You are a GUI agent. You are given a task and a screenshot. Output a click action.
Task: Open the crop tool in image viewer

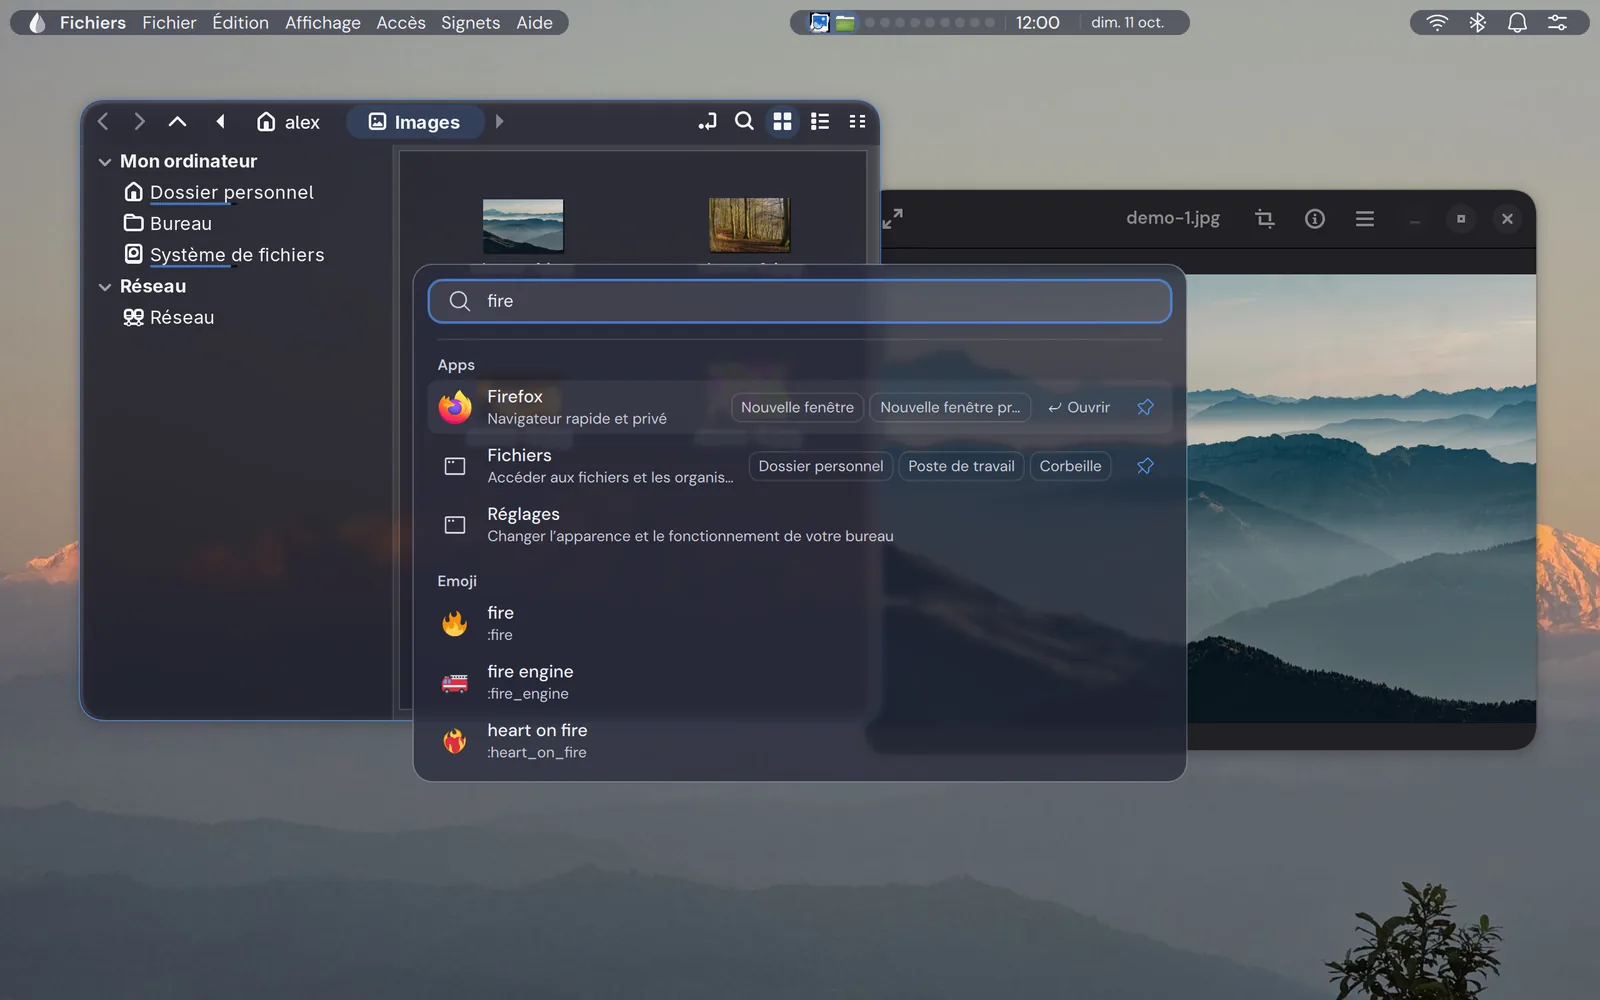pos(1265,218)
